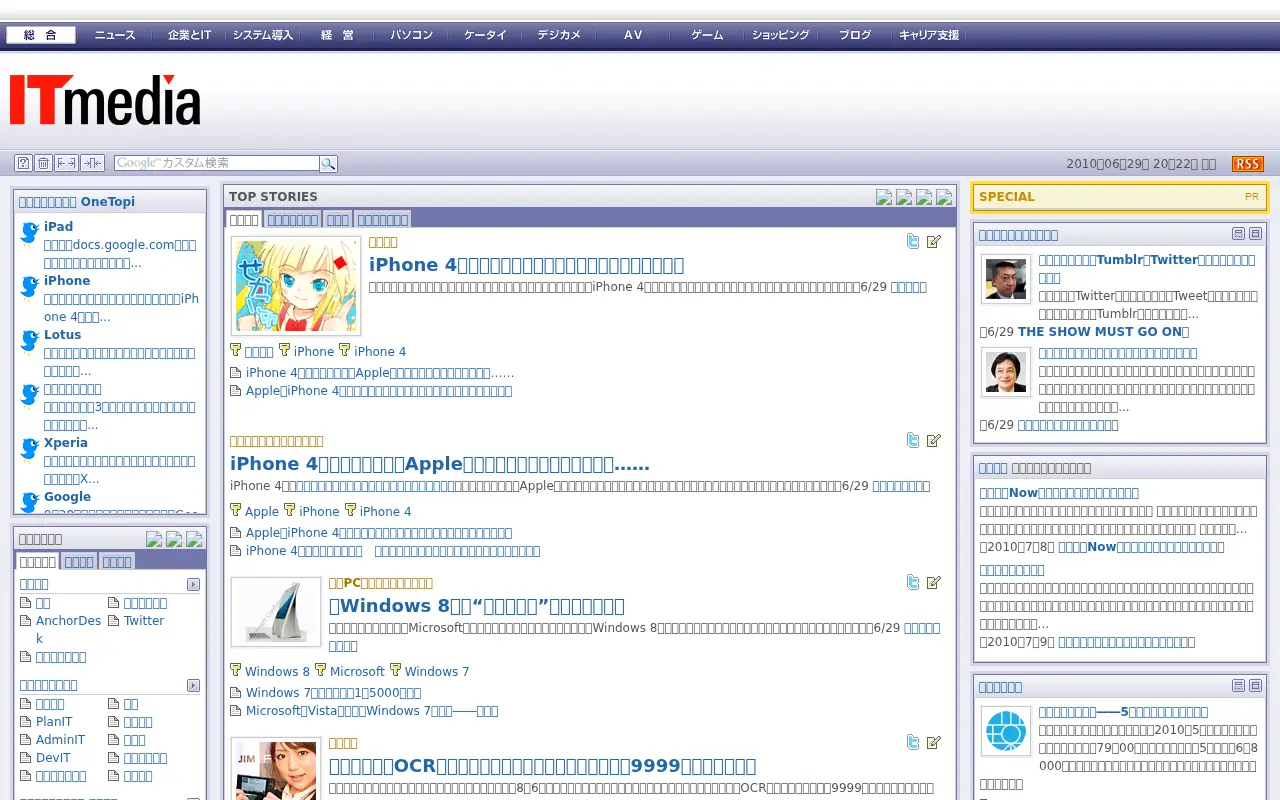Click the help question-mark icon in toolbar
The height and width of the screenshot is (800, 1280).
[x=23, y=163]
